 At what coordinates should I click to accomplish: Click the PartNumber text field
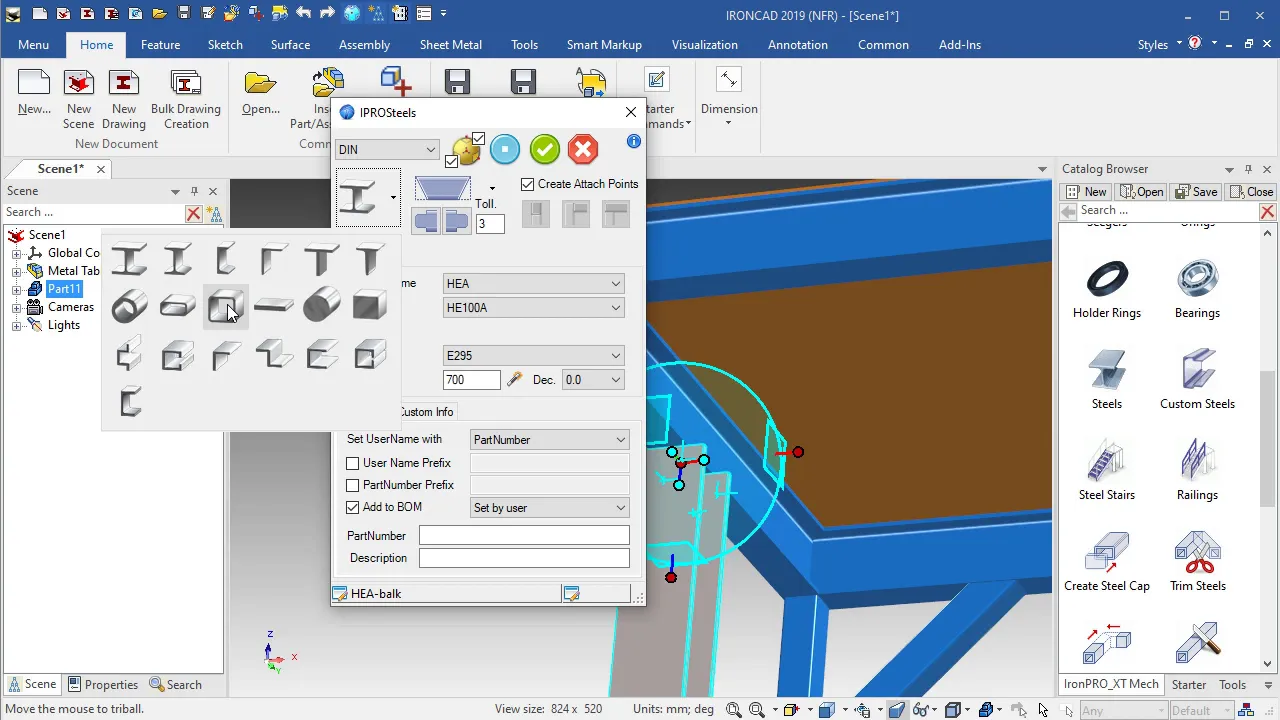pyautogui.click(x=524, y=536)
